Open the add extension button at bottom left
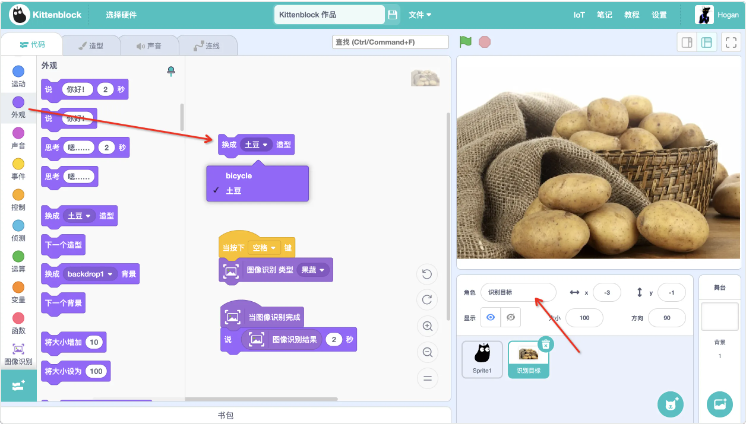The height and width of the screenshot is (425, 746). (x=18, y=386)
